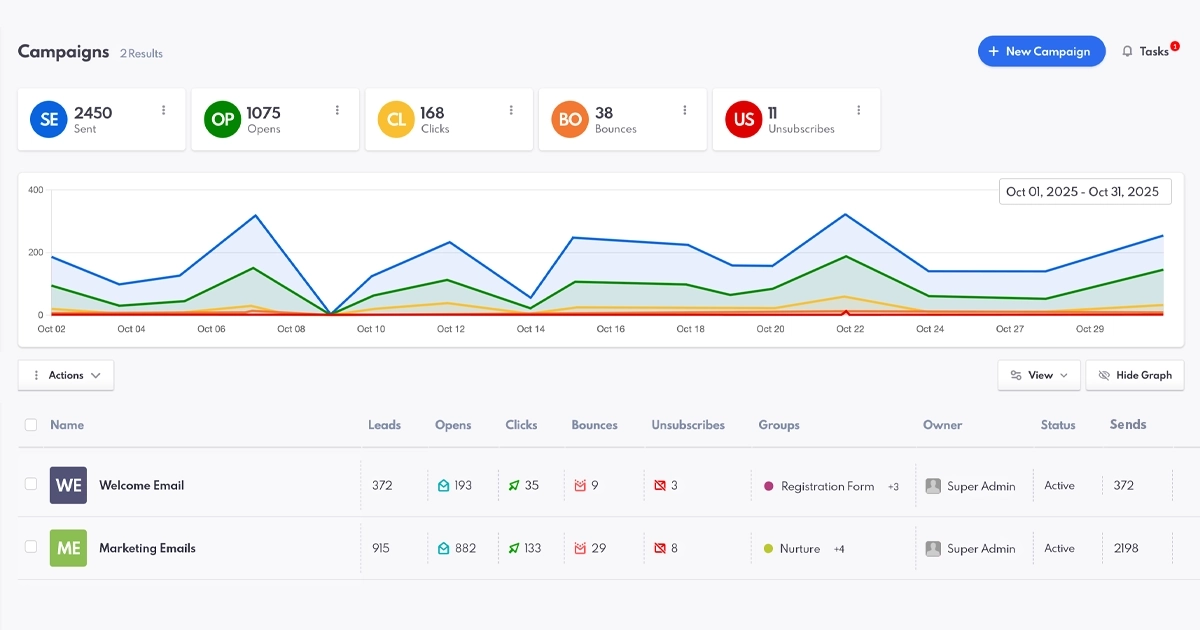Click the Registration Form group tag
The height and width of the screenshot is (630, 1200).
[x=827, y=487]
